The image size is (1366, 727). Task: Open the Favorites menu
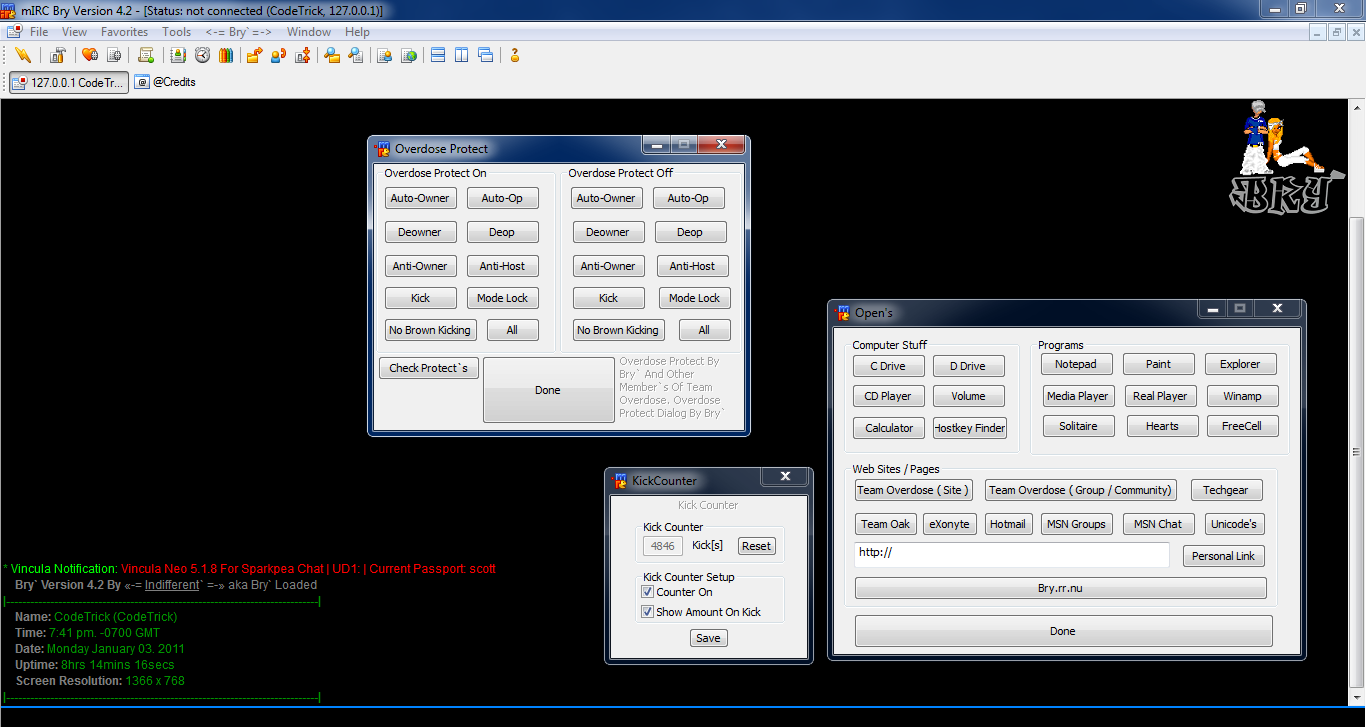[124, 32]
